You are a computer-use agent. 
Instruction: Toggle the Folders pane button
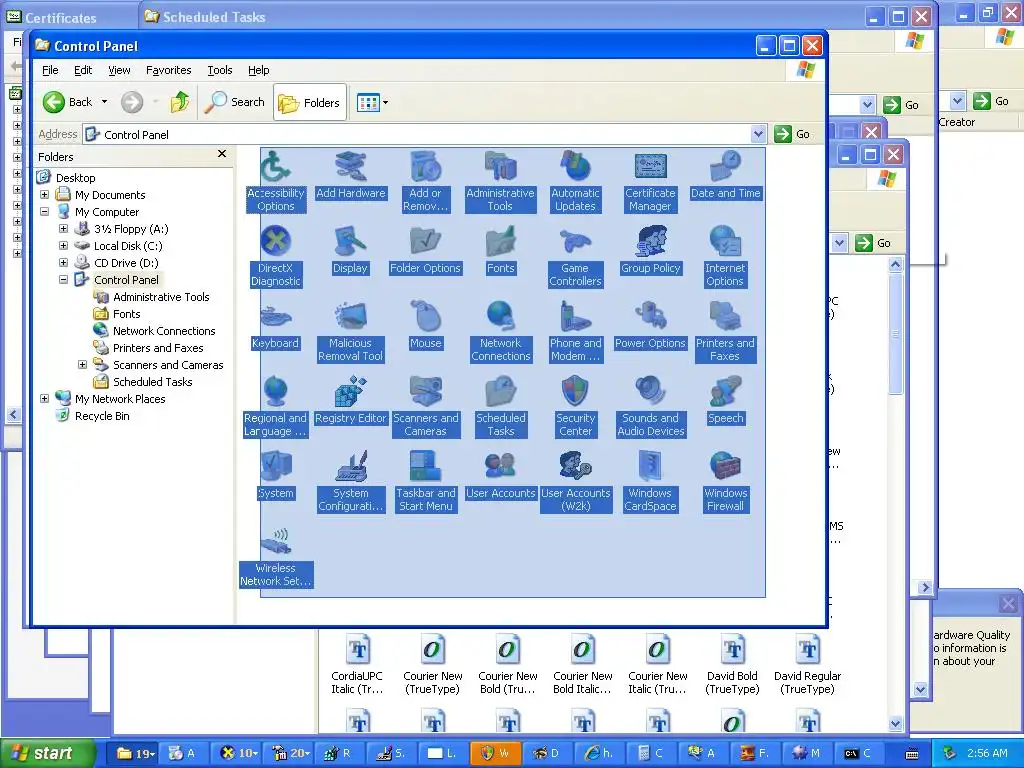[x=310, y=103]
